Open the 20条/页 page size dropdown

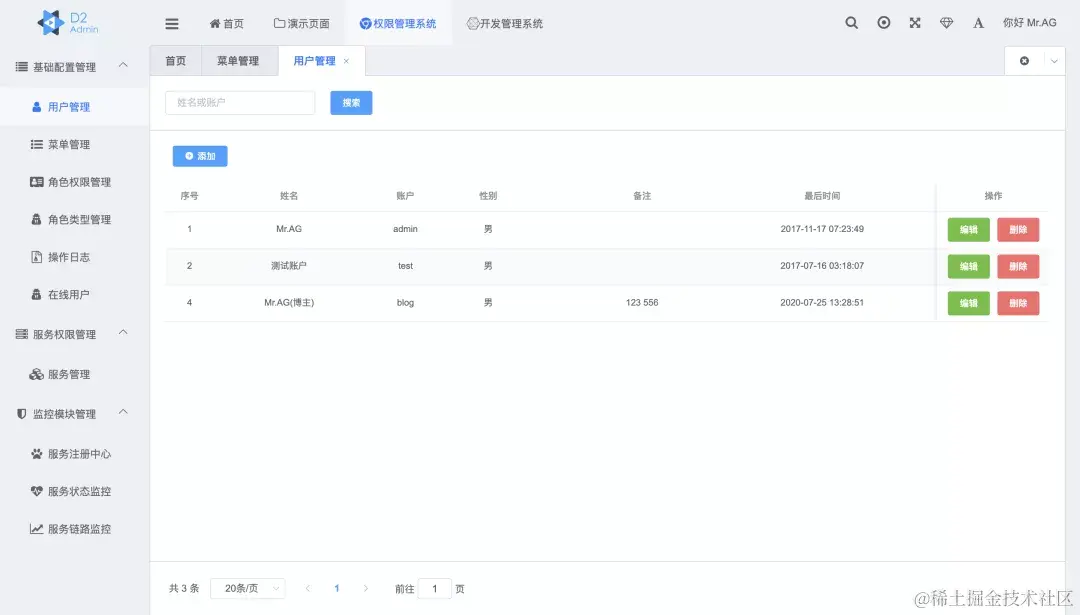tap(247, 588)
